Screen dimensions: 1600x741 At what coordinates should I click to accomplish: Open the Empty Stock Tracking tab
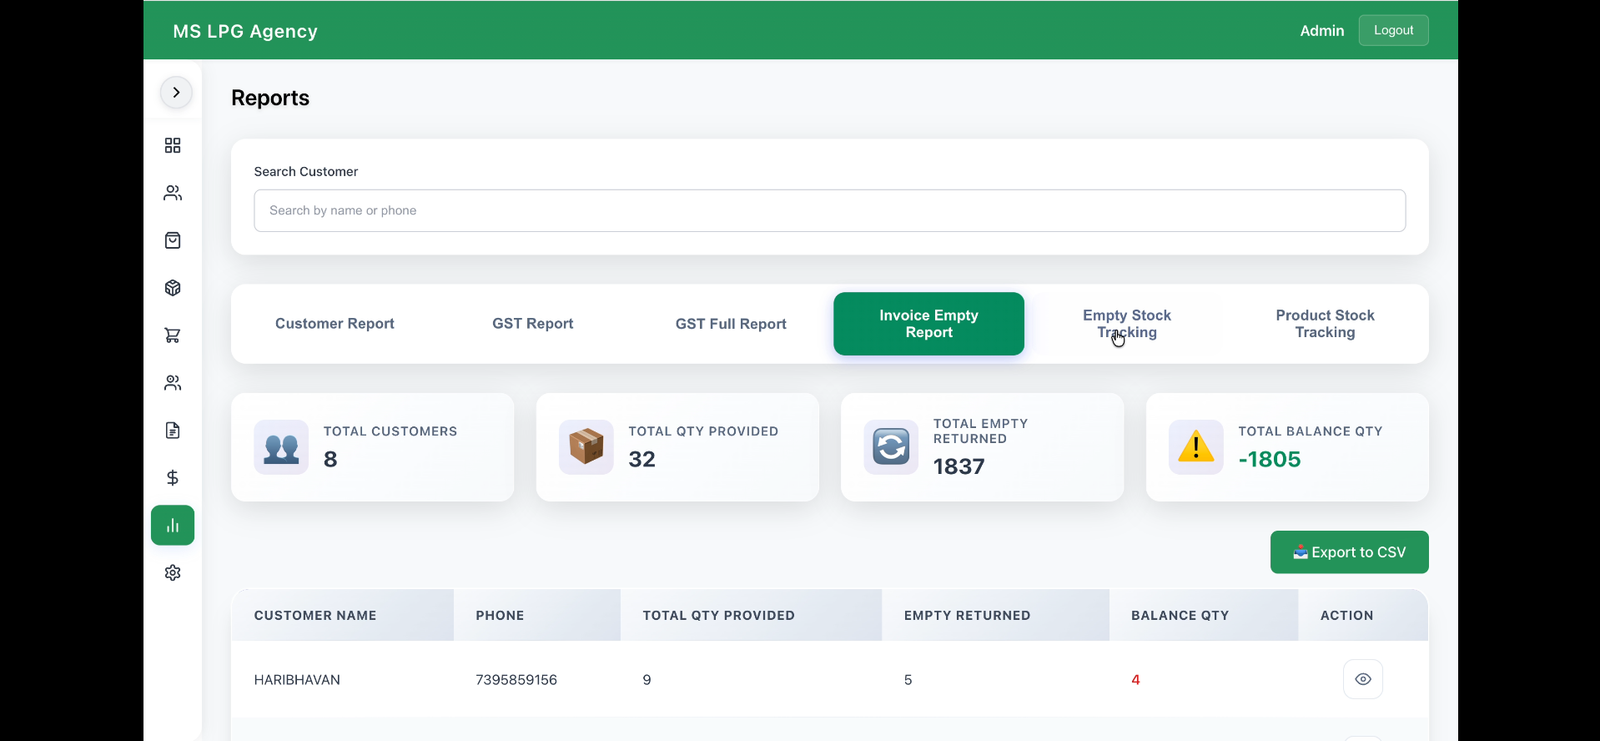(x=1127, y=324)
